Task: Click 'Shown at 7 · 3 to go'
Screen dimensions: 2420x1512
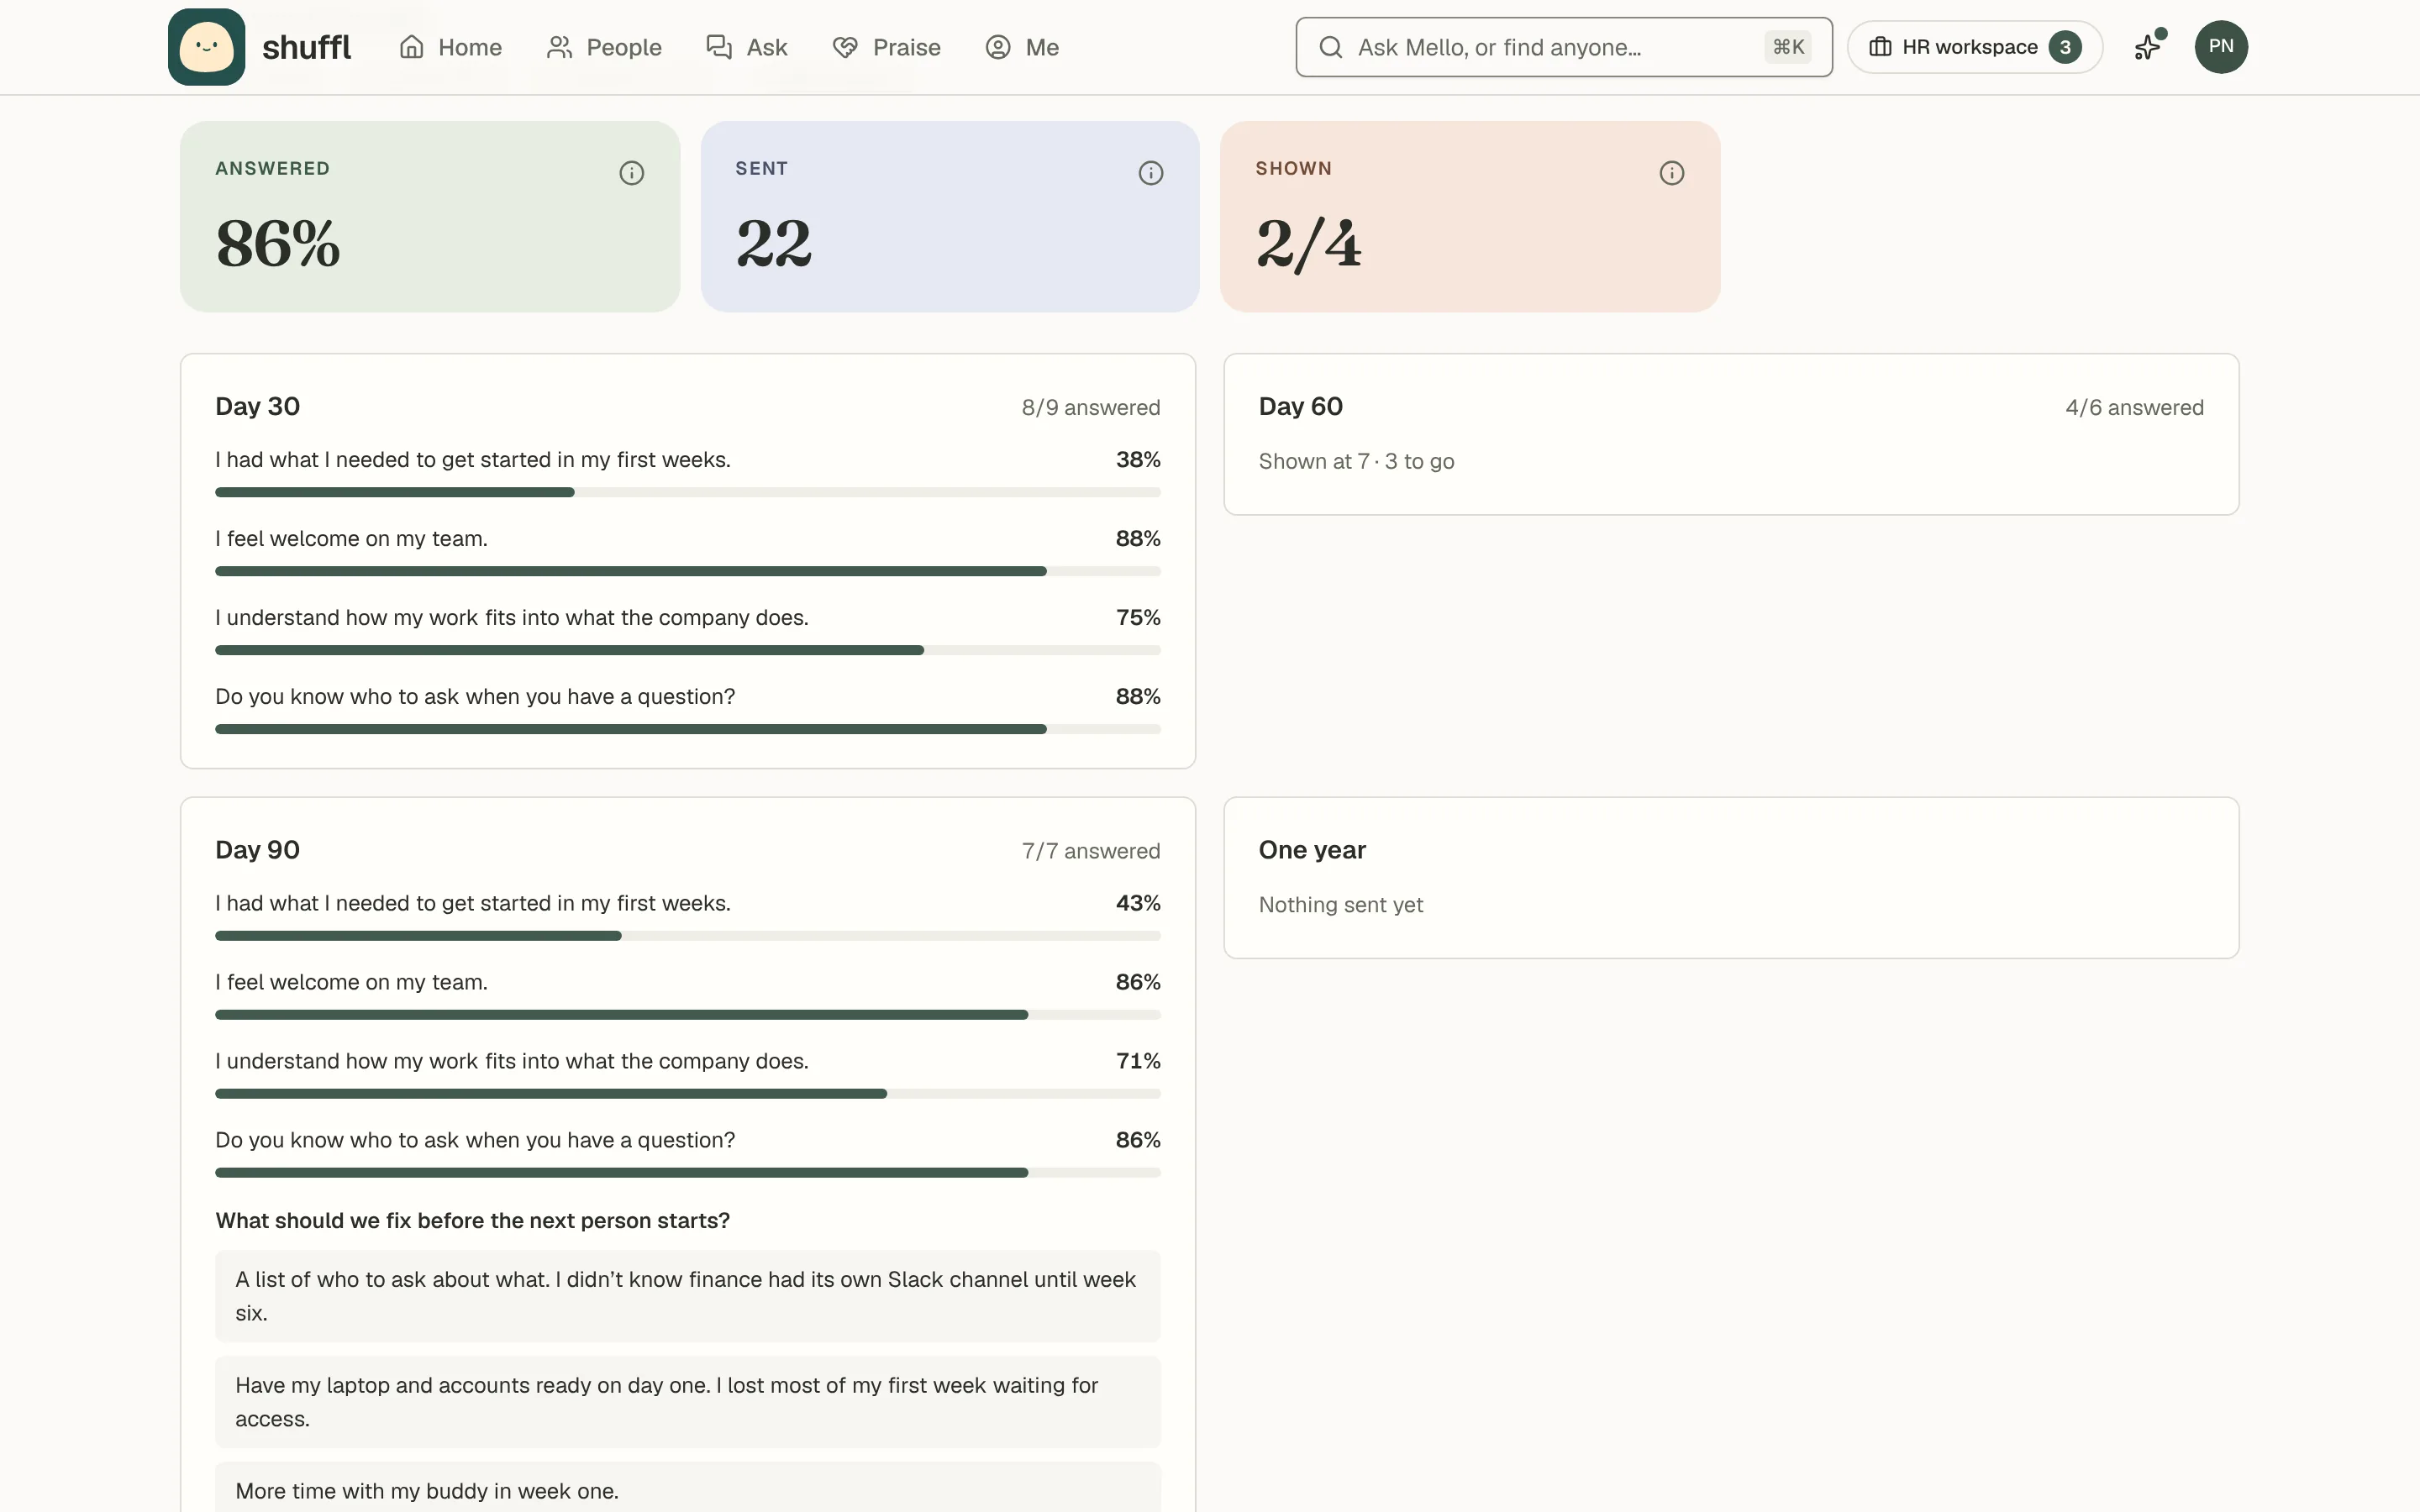Action: 1356,461
